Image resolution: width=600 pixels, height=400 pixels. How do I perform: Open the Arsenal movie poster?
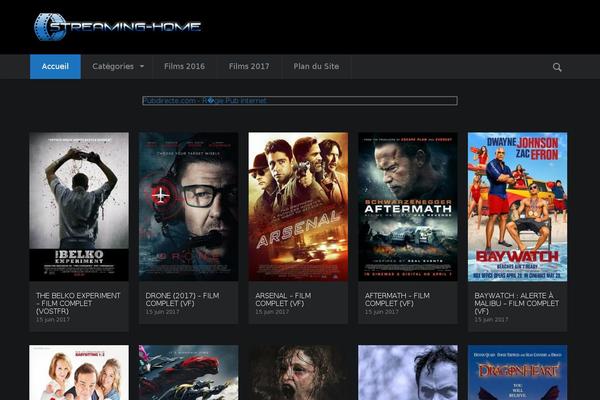(x=298, y=207)
